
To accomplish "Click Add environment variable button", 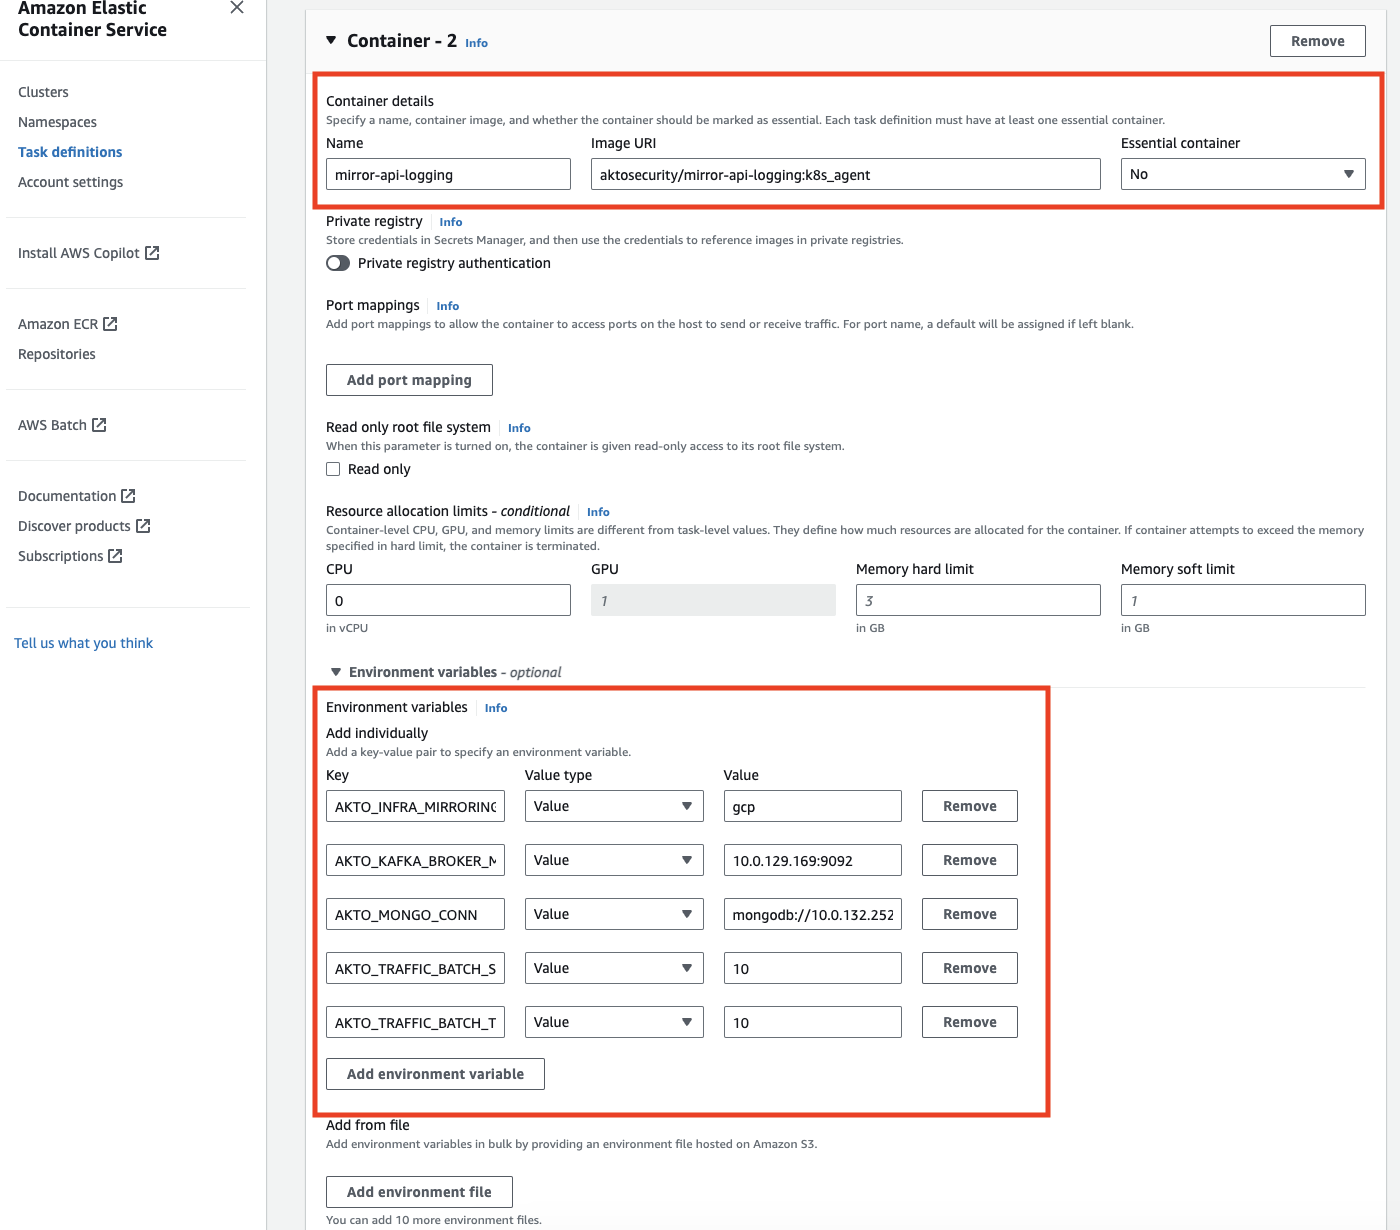I will [x=435, y=1074].
